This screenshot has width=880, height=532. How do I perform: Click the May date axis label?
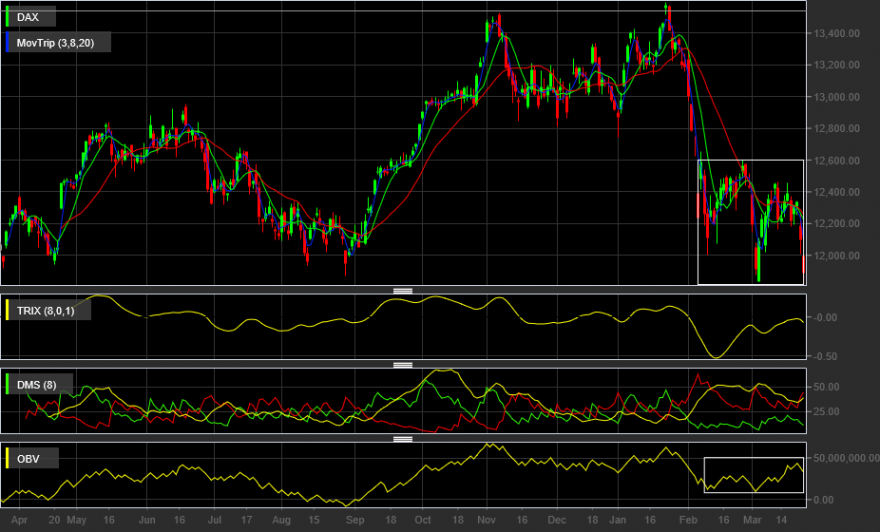click(76, 520)
